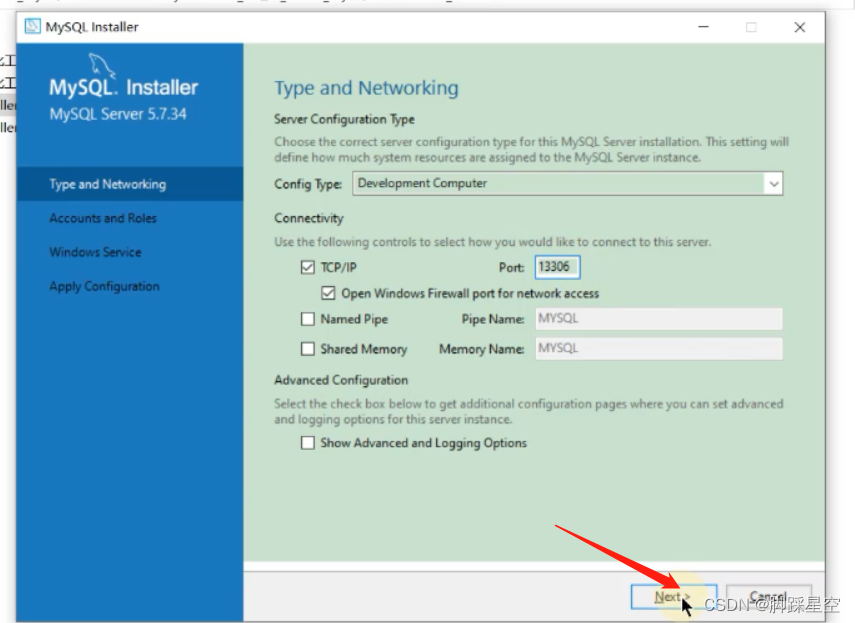Click the Pipe Name field
The width and height of the screenshot is (855, 623).
coord(659,319)
